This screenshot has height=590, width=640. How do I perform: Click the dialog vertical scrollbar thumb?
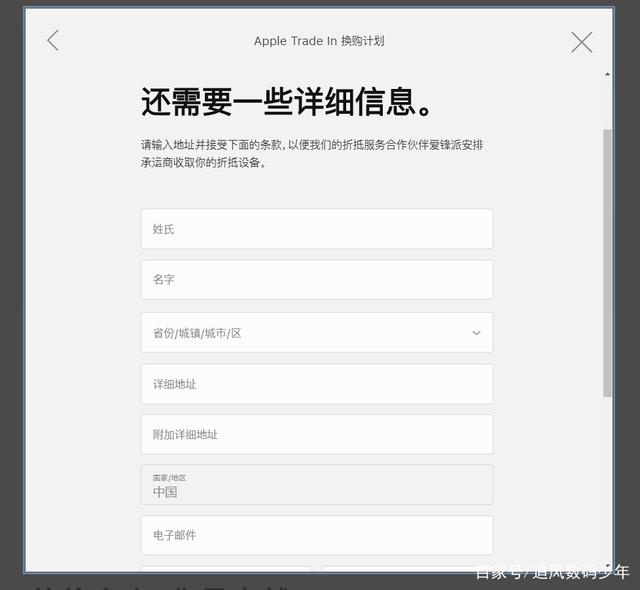click(x=607, y=263)
